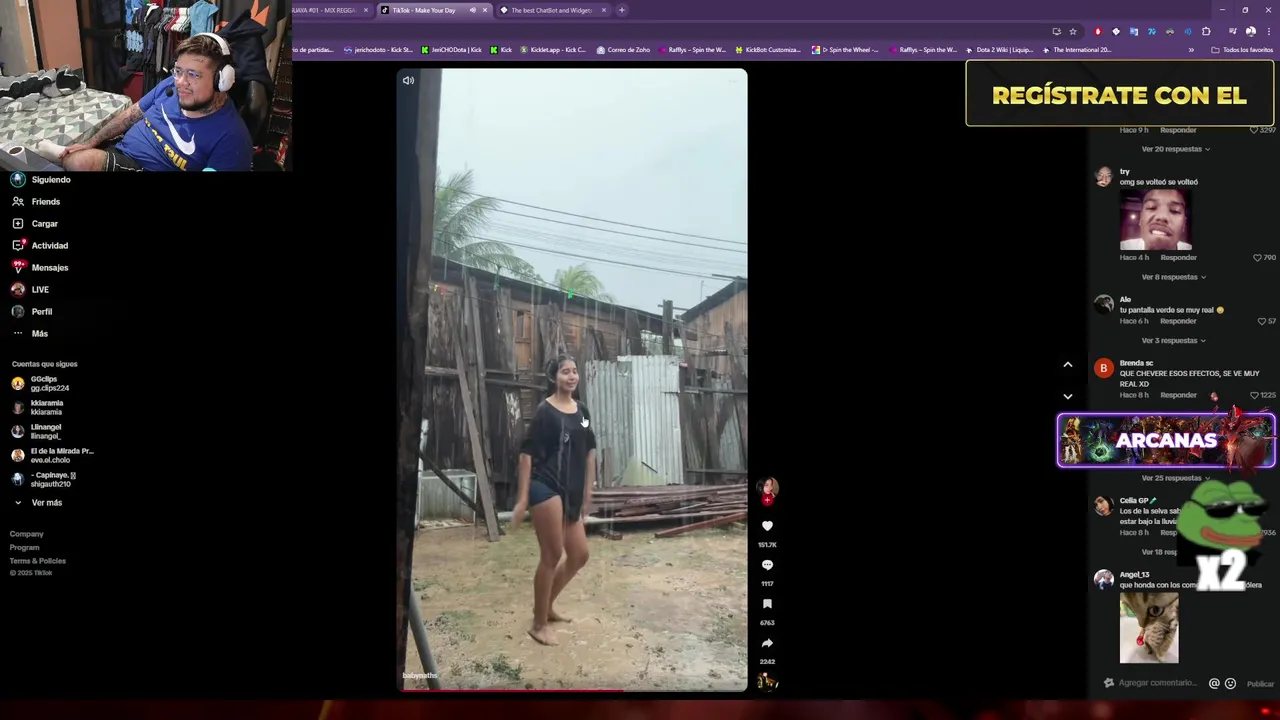Share video using the arrow icon
The width and height of the screenshot is (1280, 720).
[767, 643]
